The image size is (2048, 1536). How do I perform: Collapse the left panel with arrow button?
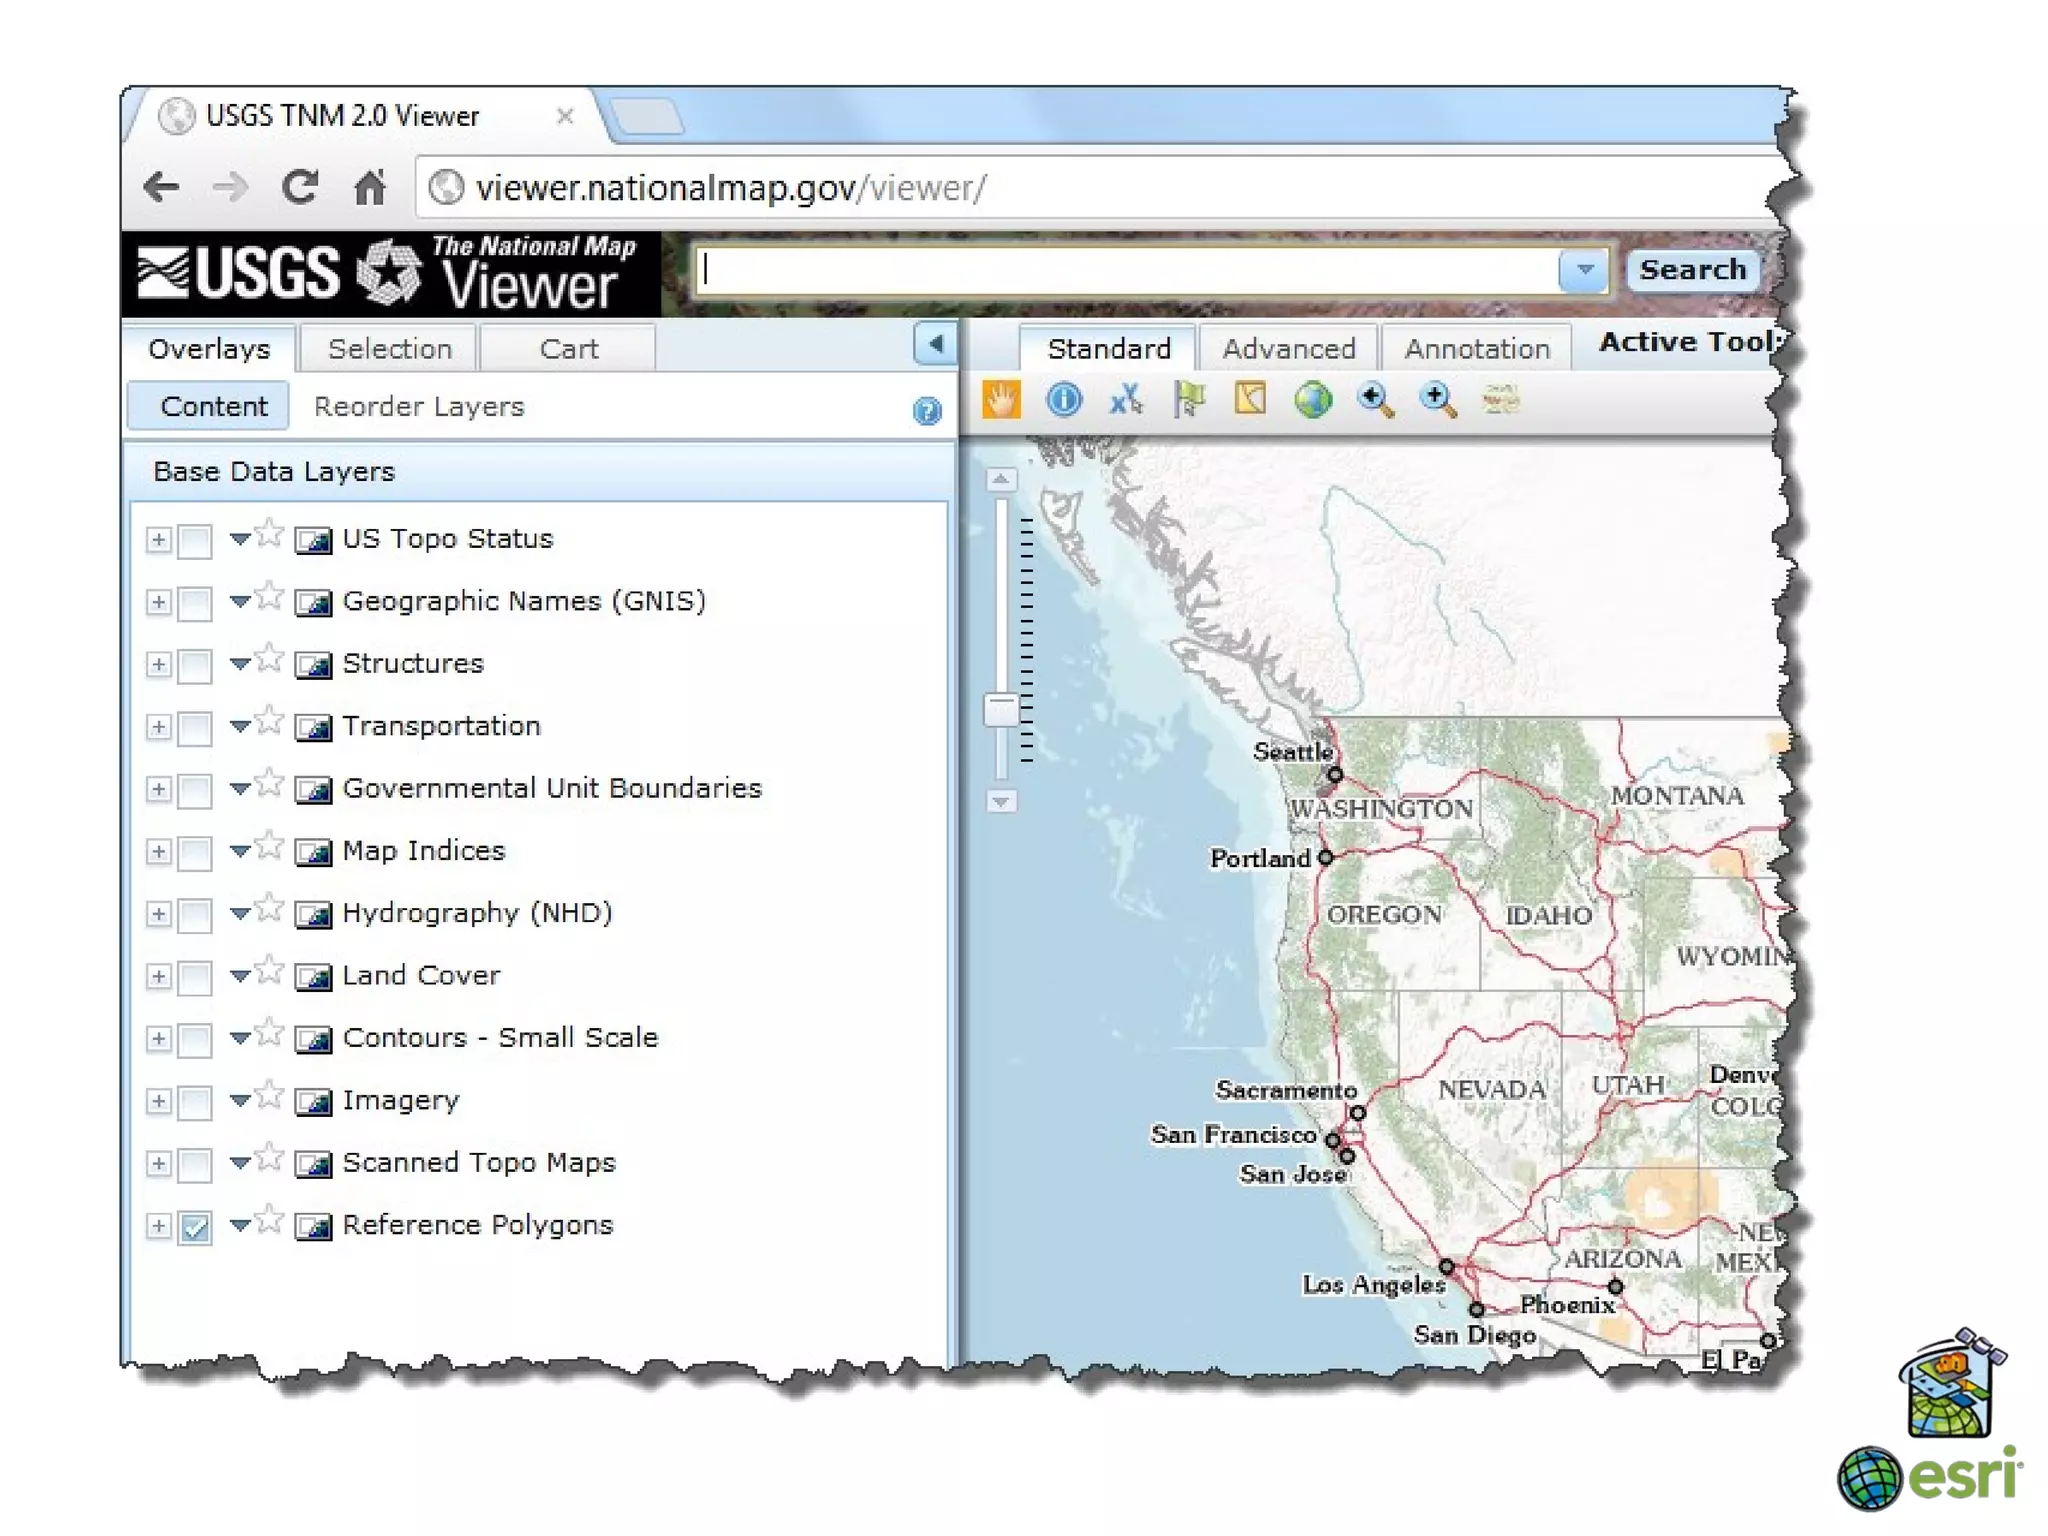(x=935, y=344)
